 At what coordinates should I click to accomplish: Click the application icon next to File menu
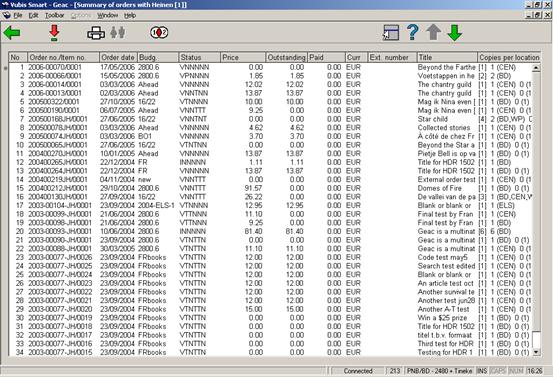point(6,16)
